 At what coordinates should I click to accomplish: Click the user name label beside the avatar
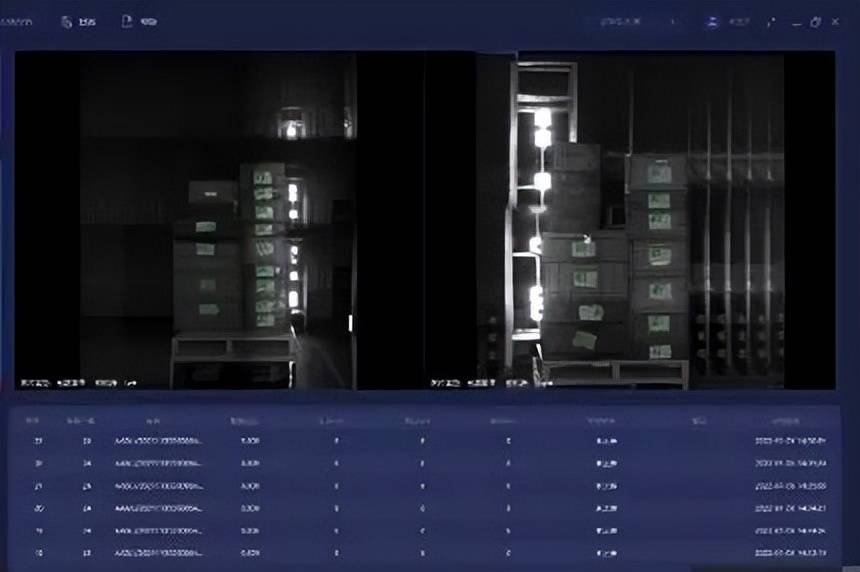click(740, 22)
